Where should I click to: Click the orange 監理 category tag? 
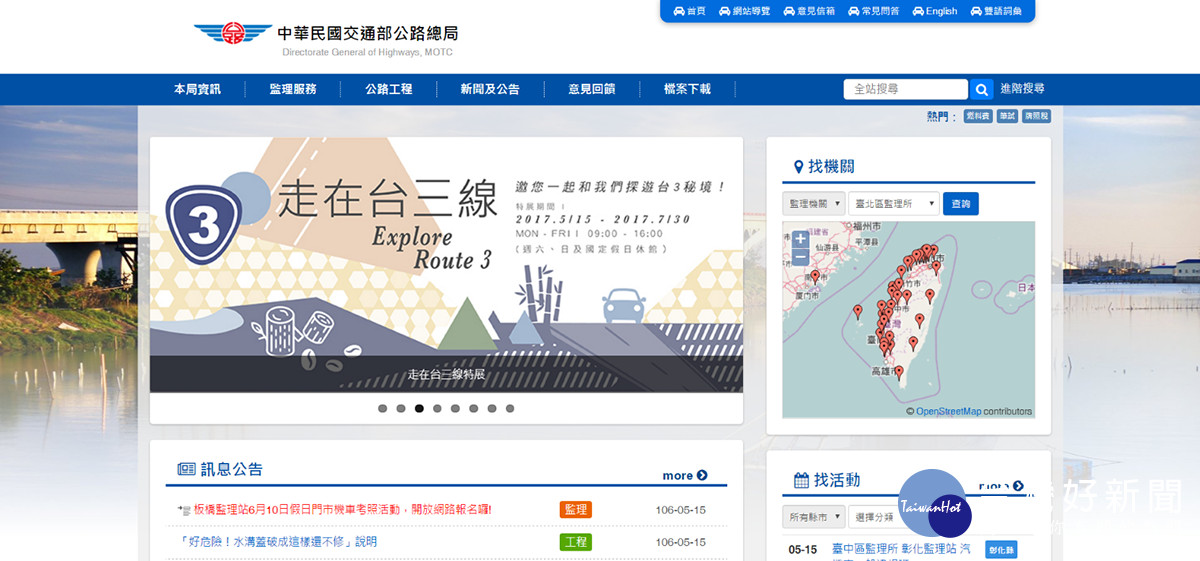point(576,510)
